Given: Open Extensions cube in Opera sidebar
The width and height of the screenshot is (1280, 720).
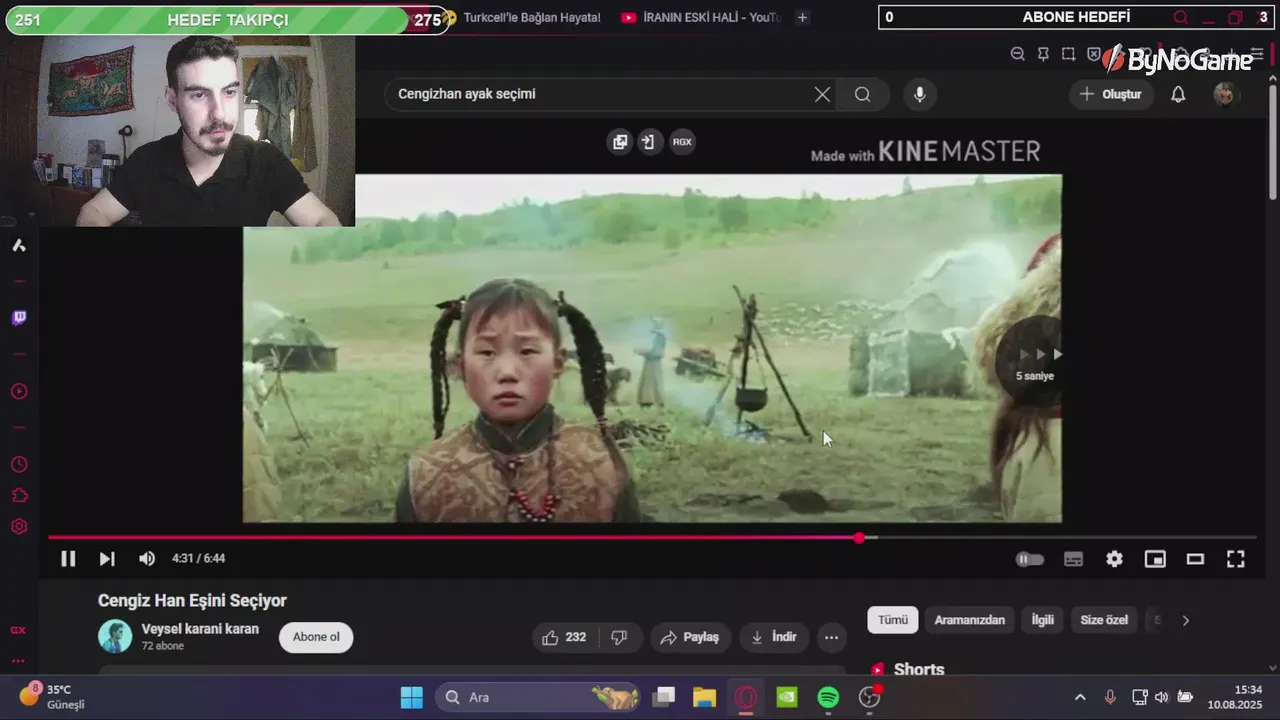Looking at the screenshot, I should (x=19, y=496).
